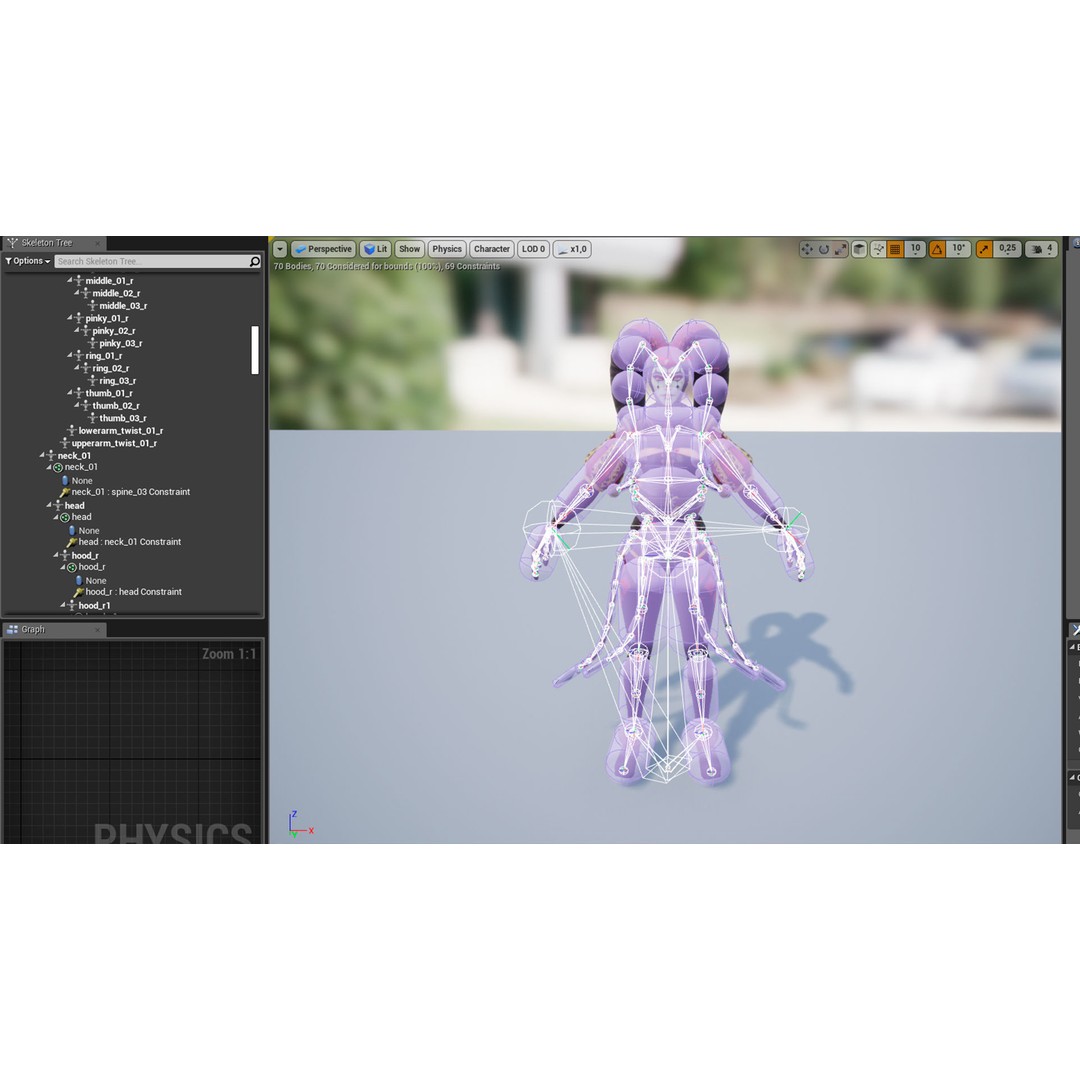
Task: Open the Character menu in viewport
Action: click(x=492, y=249)
